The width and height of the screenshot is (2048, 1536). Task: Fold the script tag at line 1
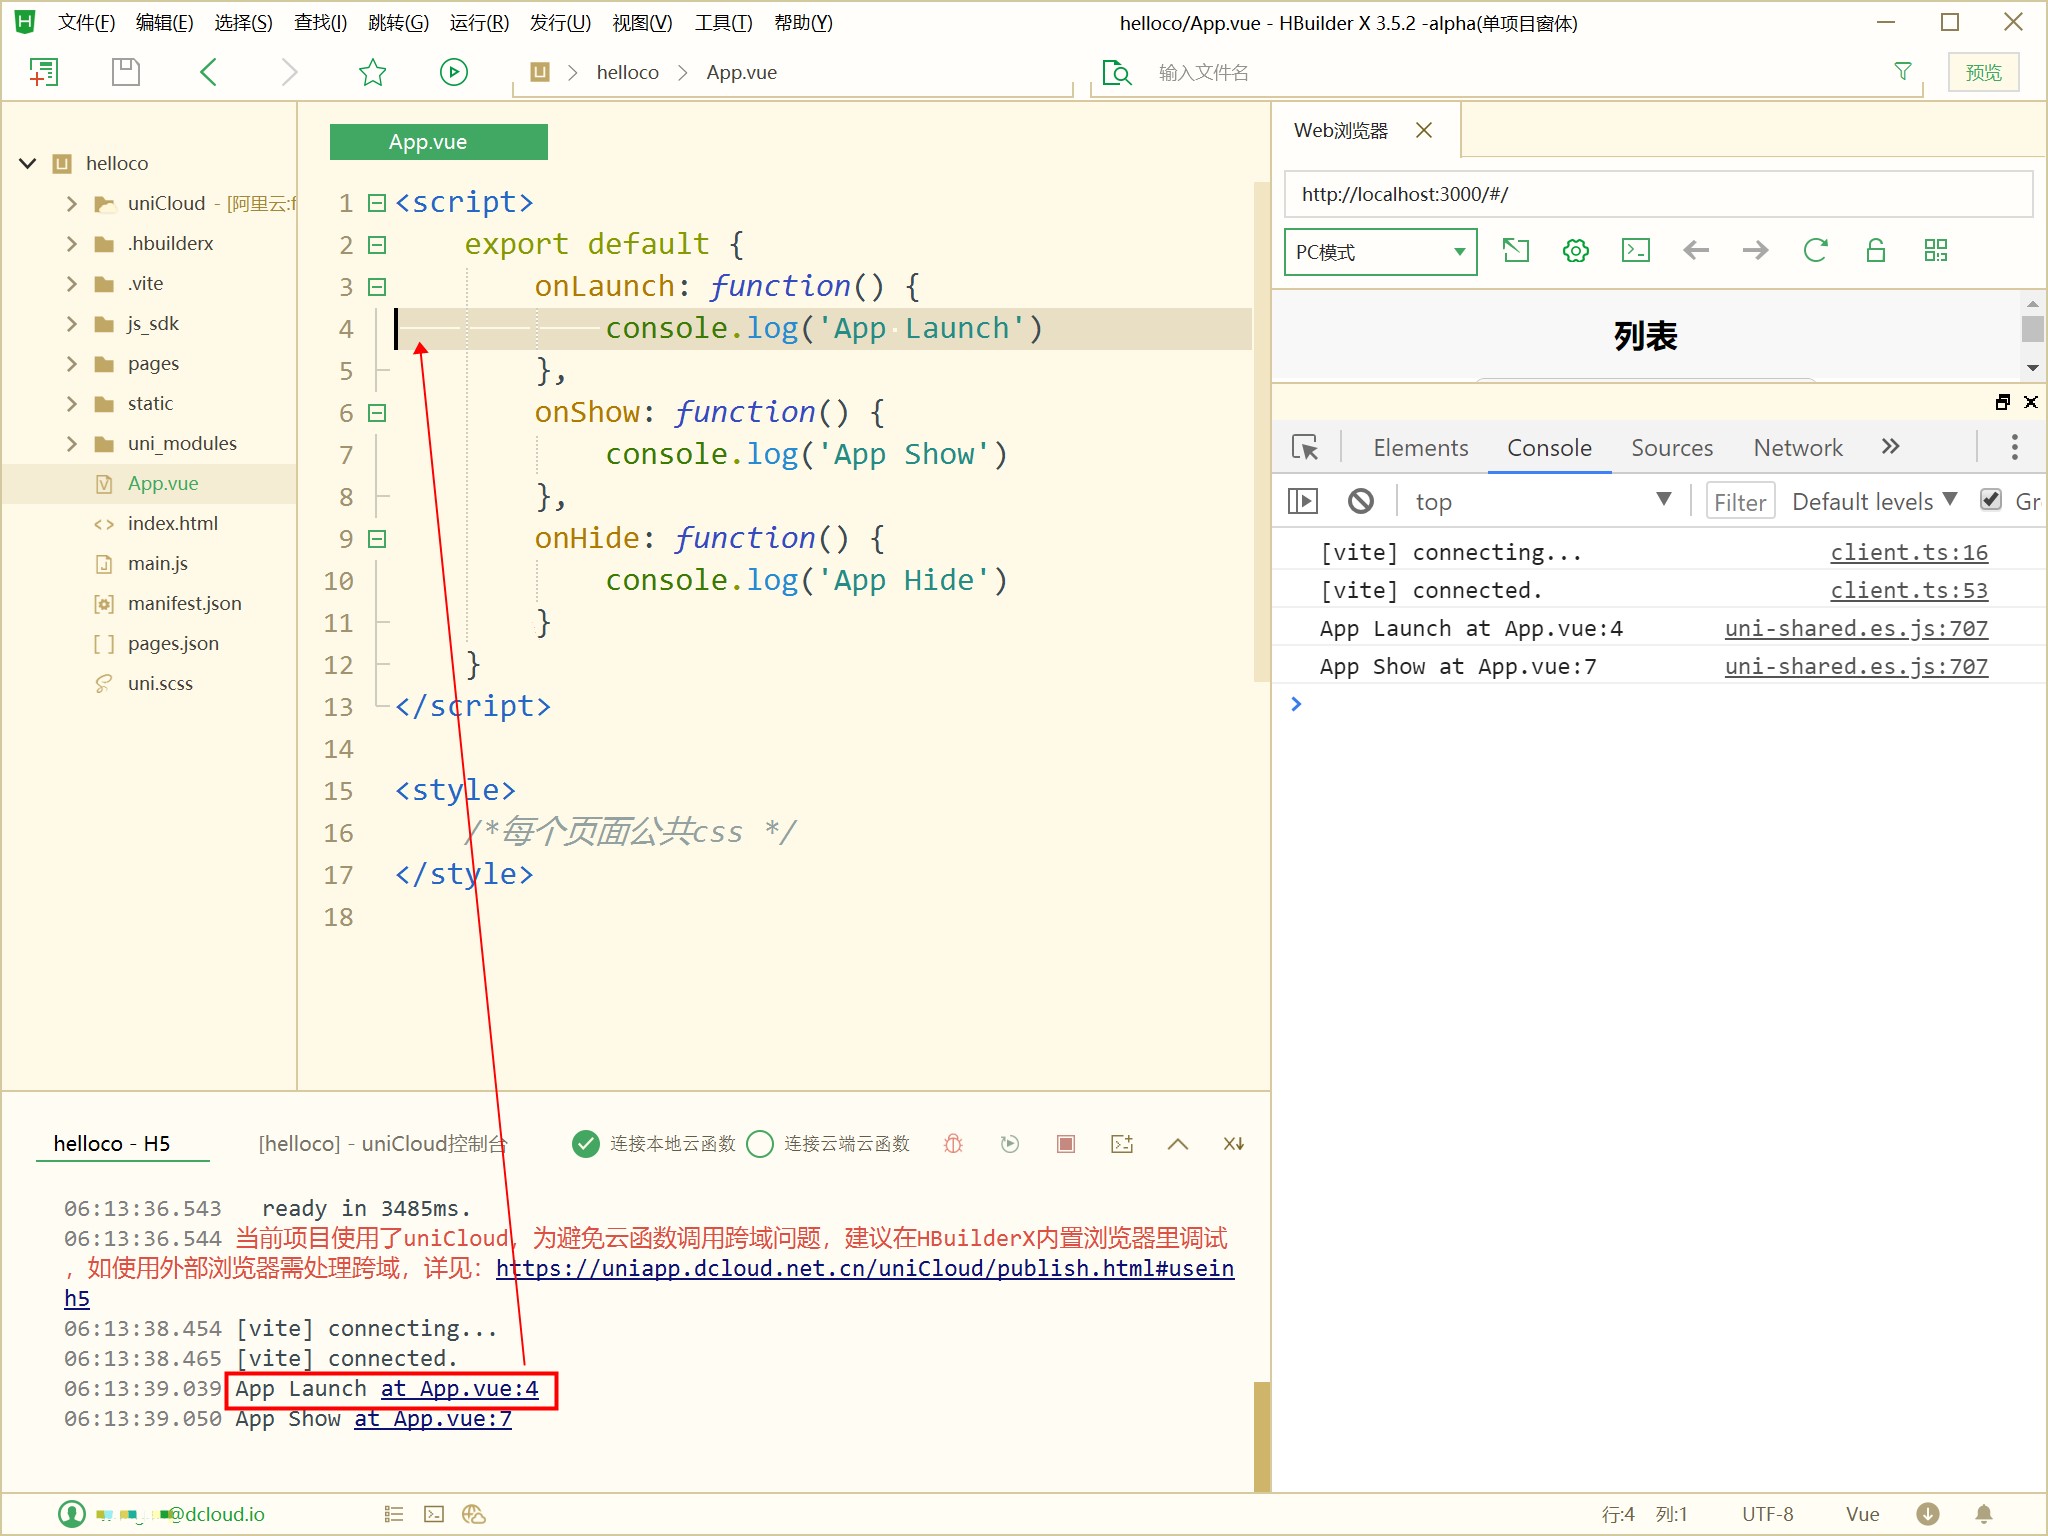(377, 203)
